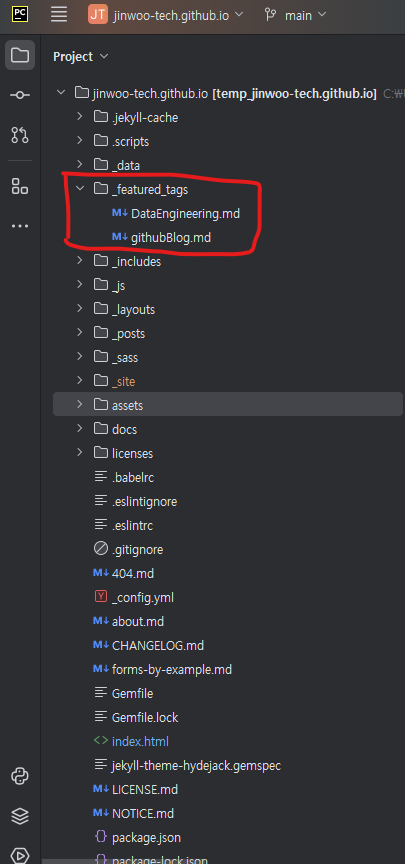Open the hamburger main menu

[59, 15]
